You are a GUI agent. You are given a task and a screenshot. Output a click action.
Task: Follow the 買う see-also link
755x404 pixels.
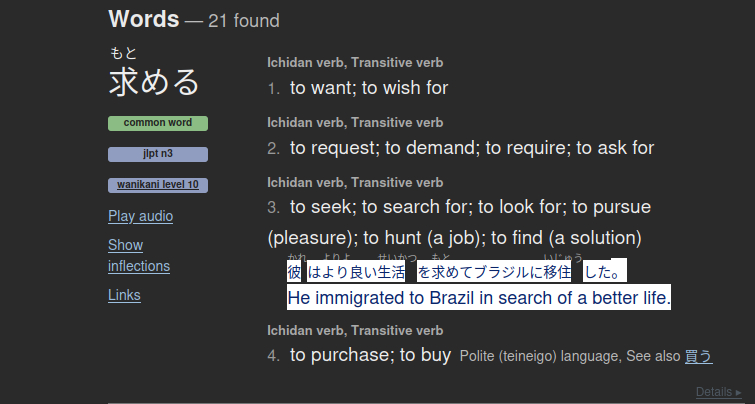point(698,356)
